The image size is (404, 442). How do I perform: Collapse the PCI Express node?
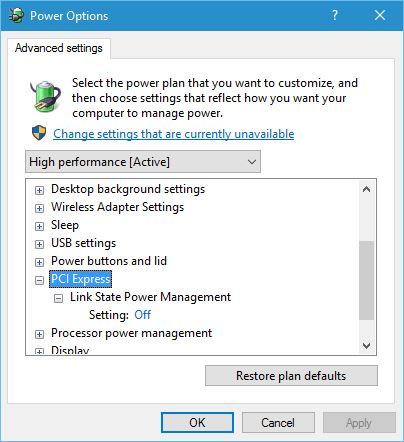(x=39, y=280)
